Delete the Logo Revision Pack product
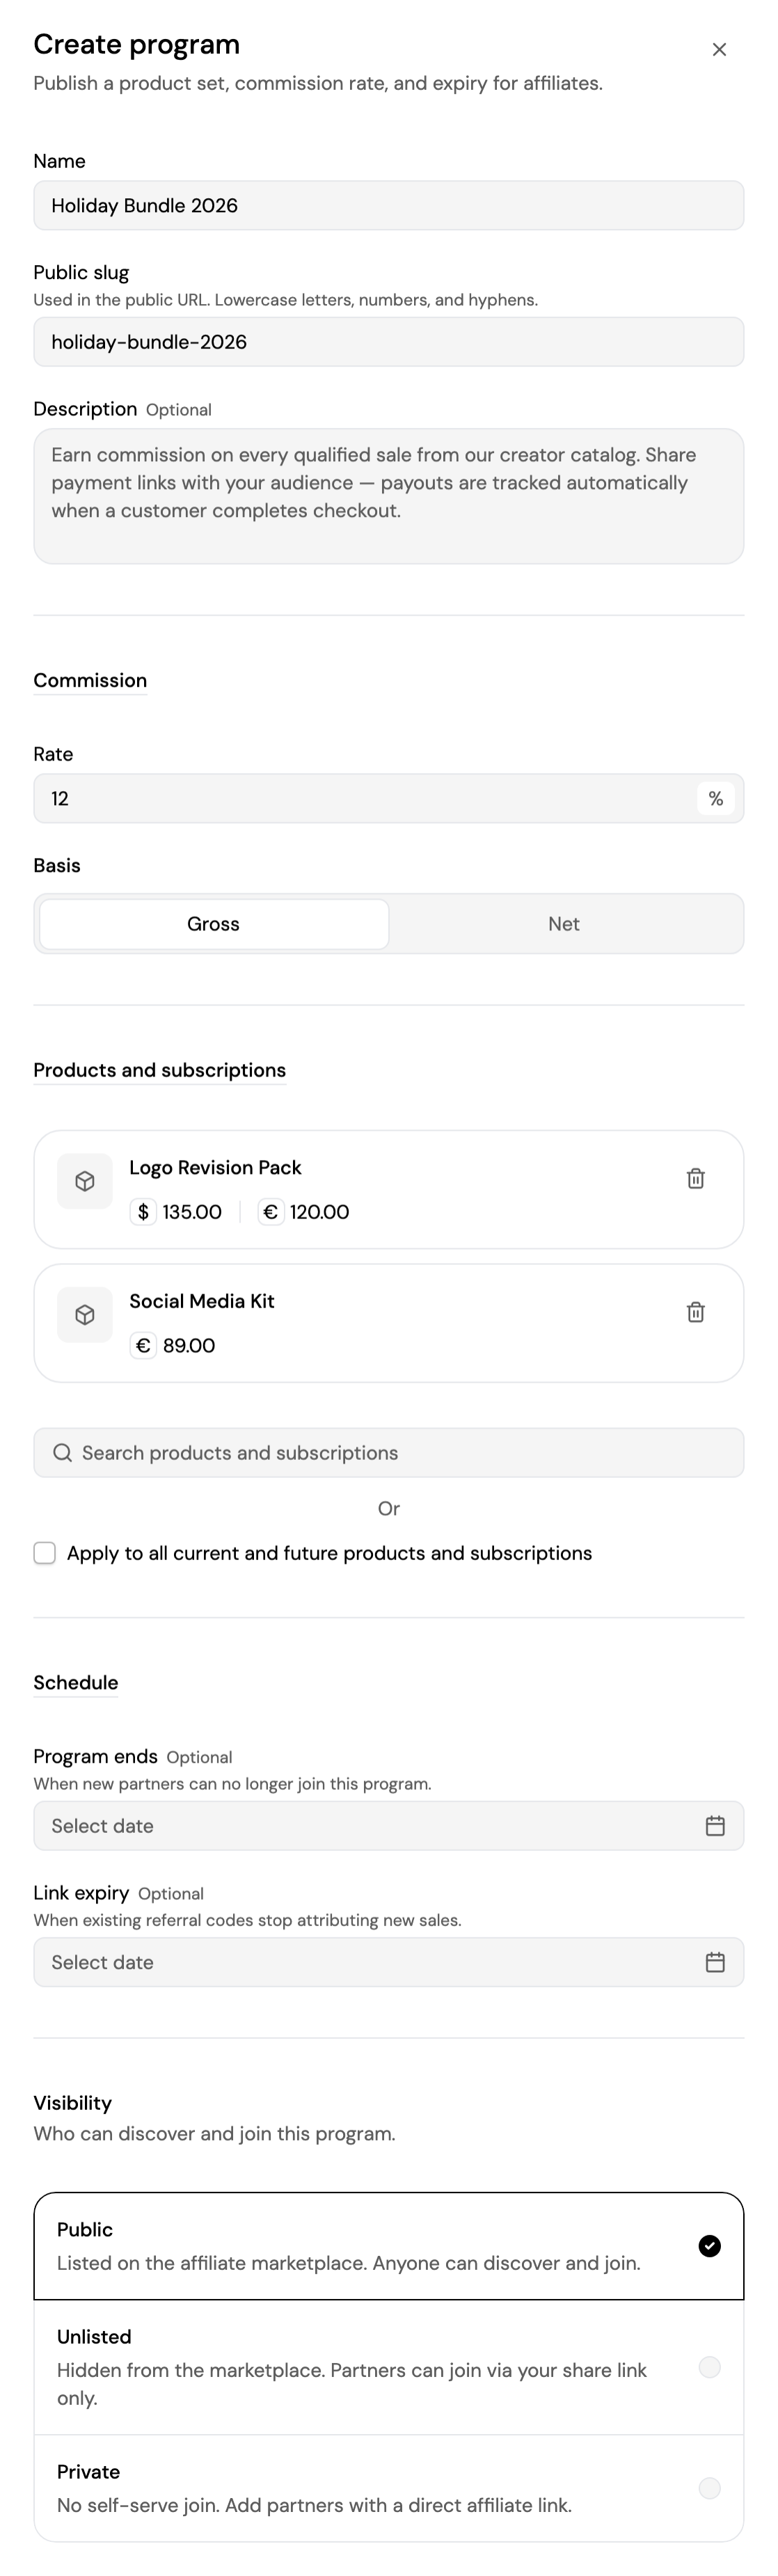778x2576 pixels. click(x=695, y=1178)
